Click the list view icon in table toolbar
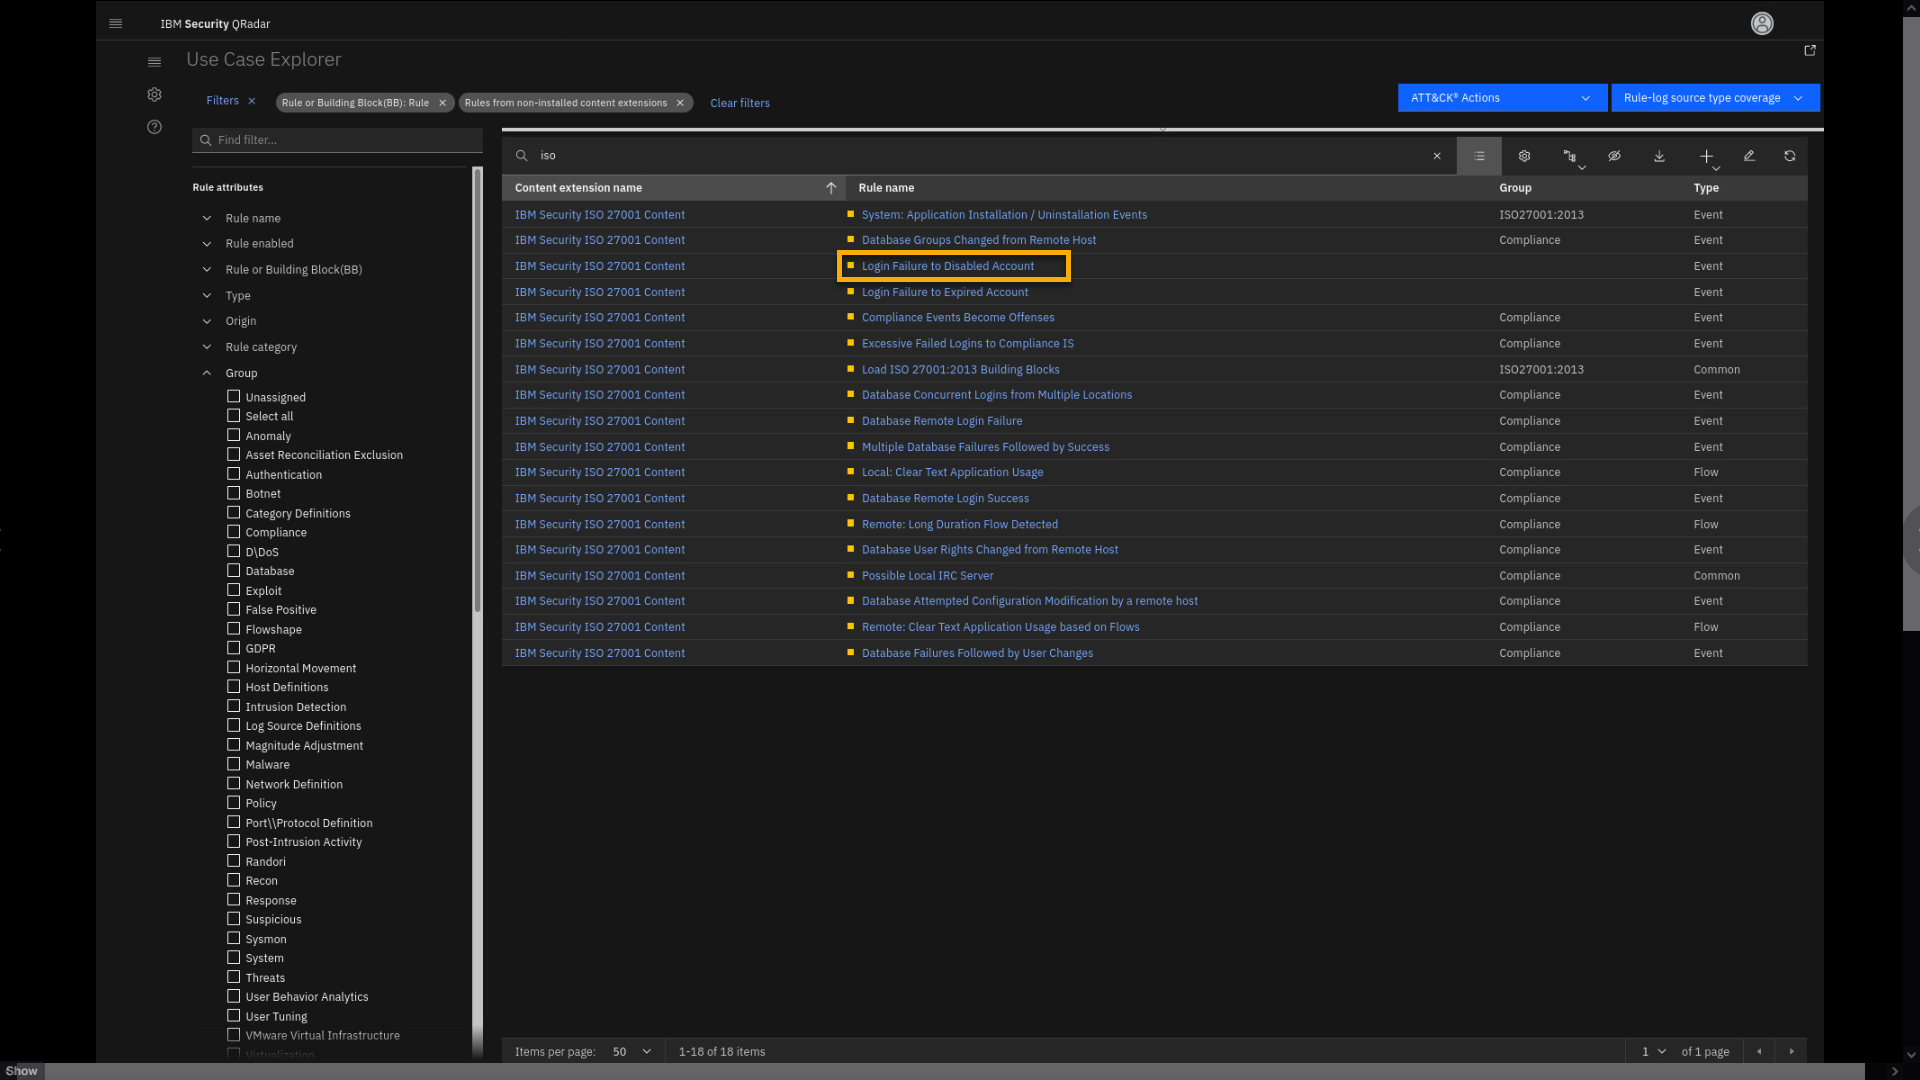 (1479, 156)
